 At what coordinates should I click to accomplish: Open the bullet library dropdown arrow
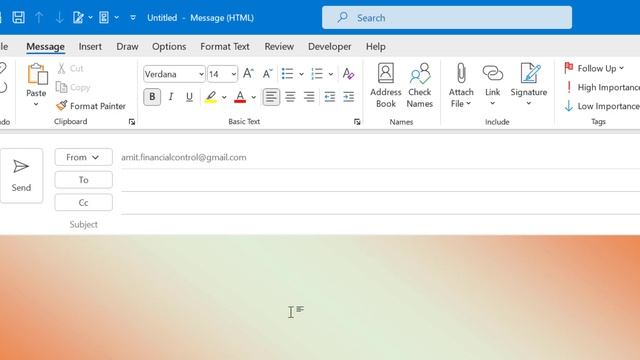[301, 74]
